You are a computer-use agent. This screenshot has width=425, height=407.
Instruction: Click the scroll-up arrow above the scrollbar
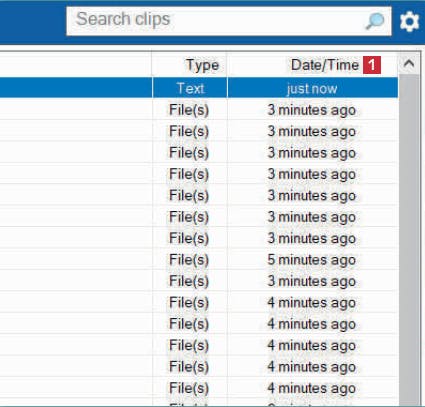click(x=409, y=63)
